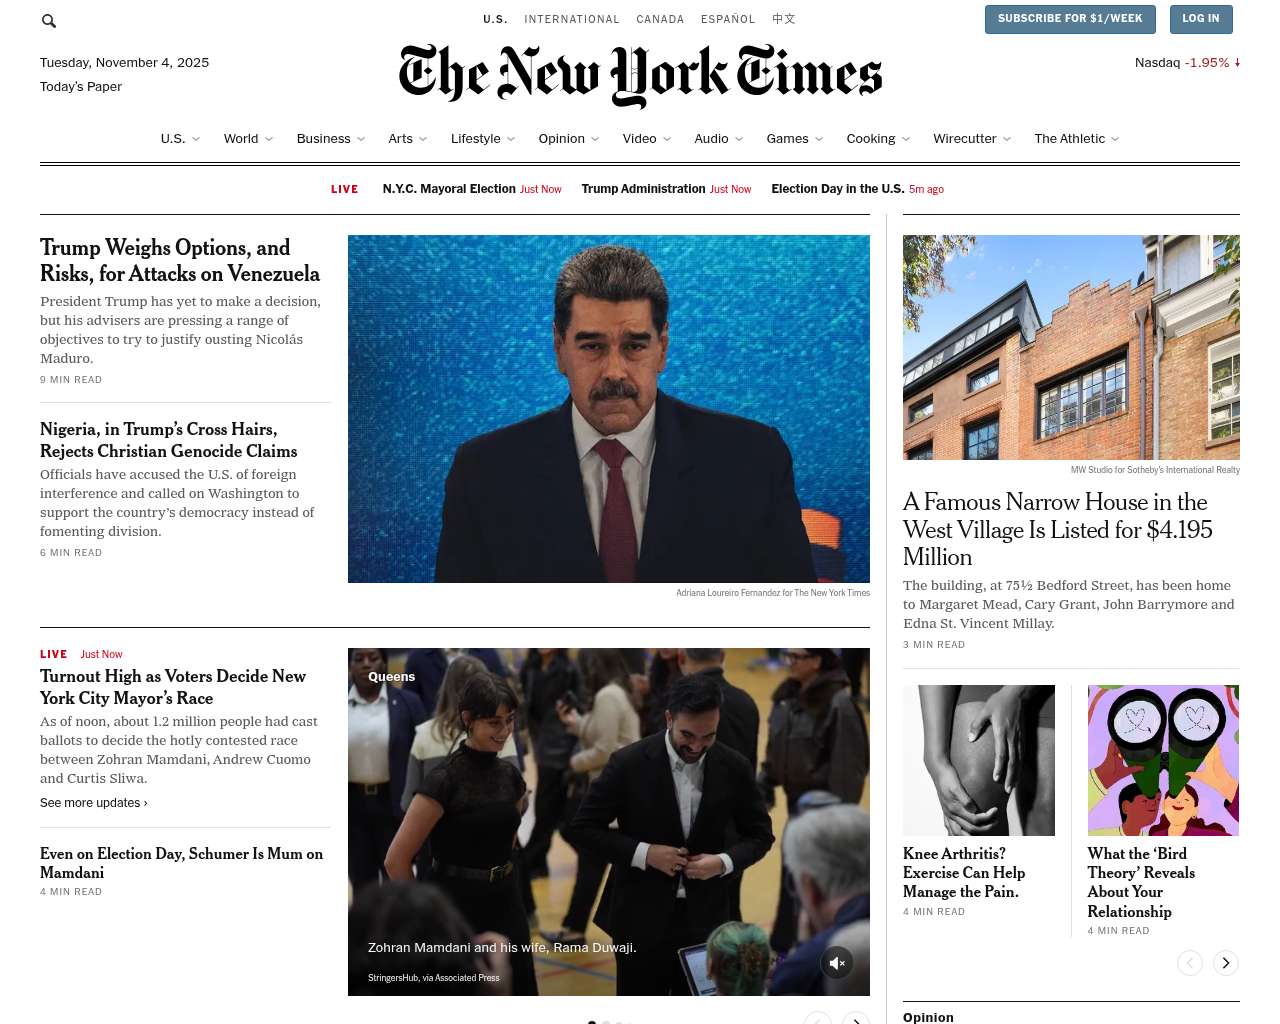1280x1024 pixels.
Task: Select the U.S. edition link
Action: (495, 19)
